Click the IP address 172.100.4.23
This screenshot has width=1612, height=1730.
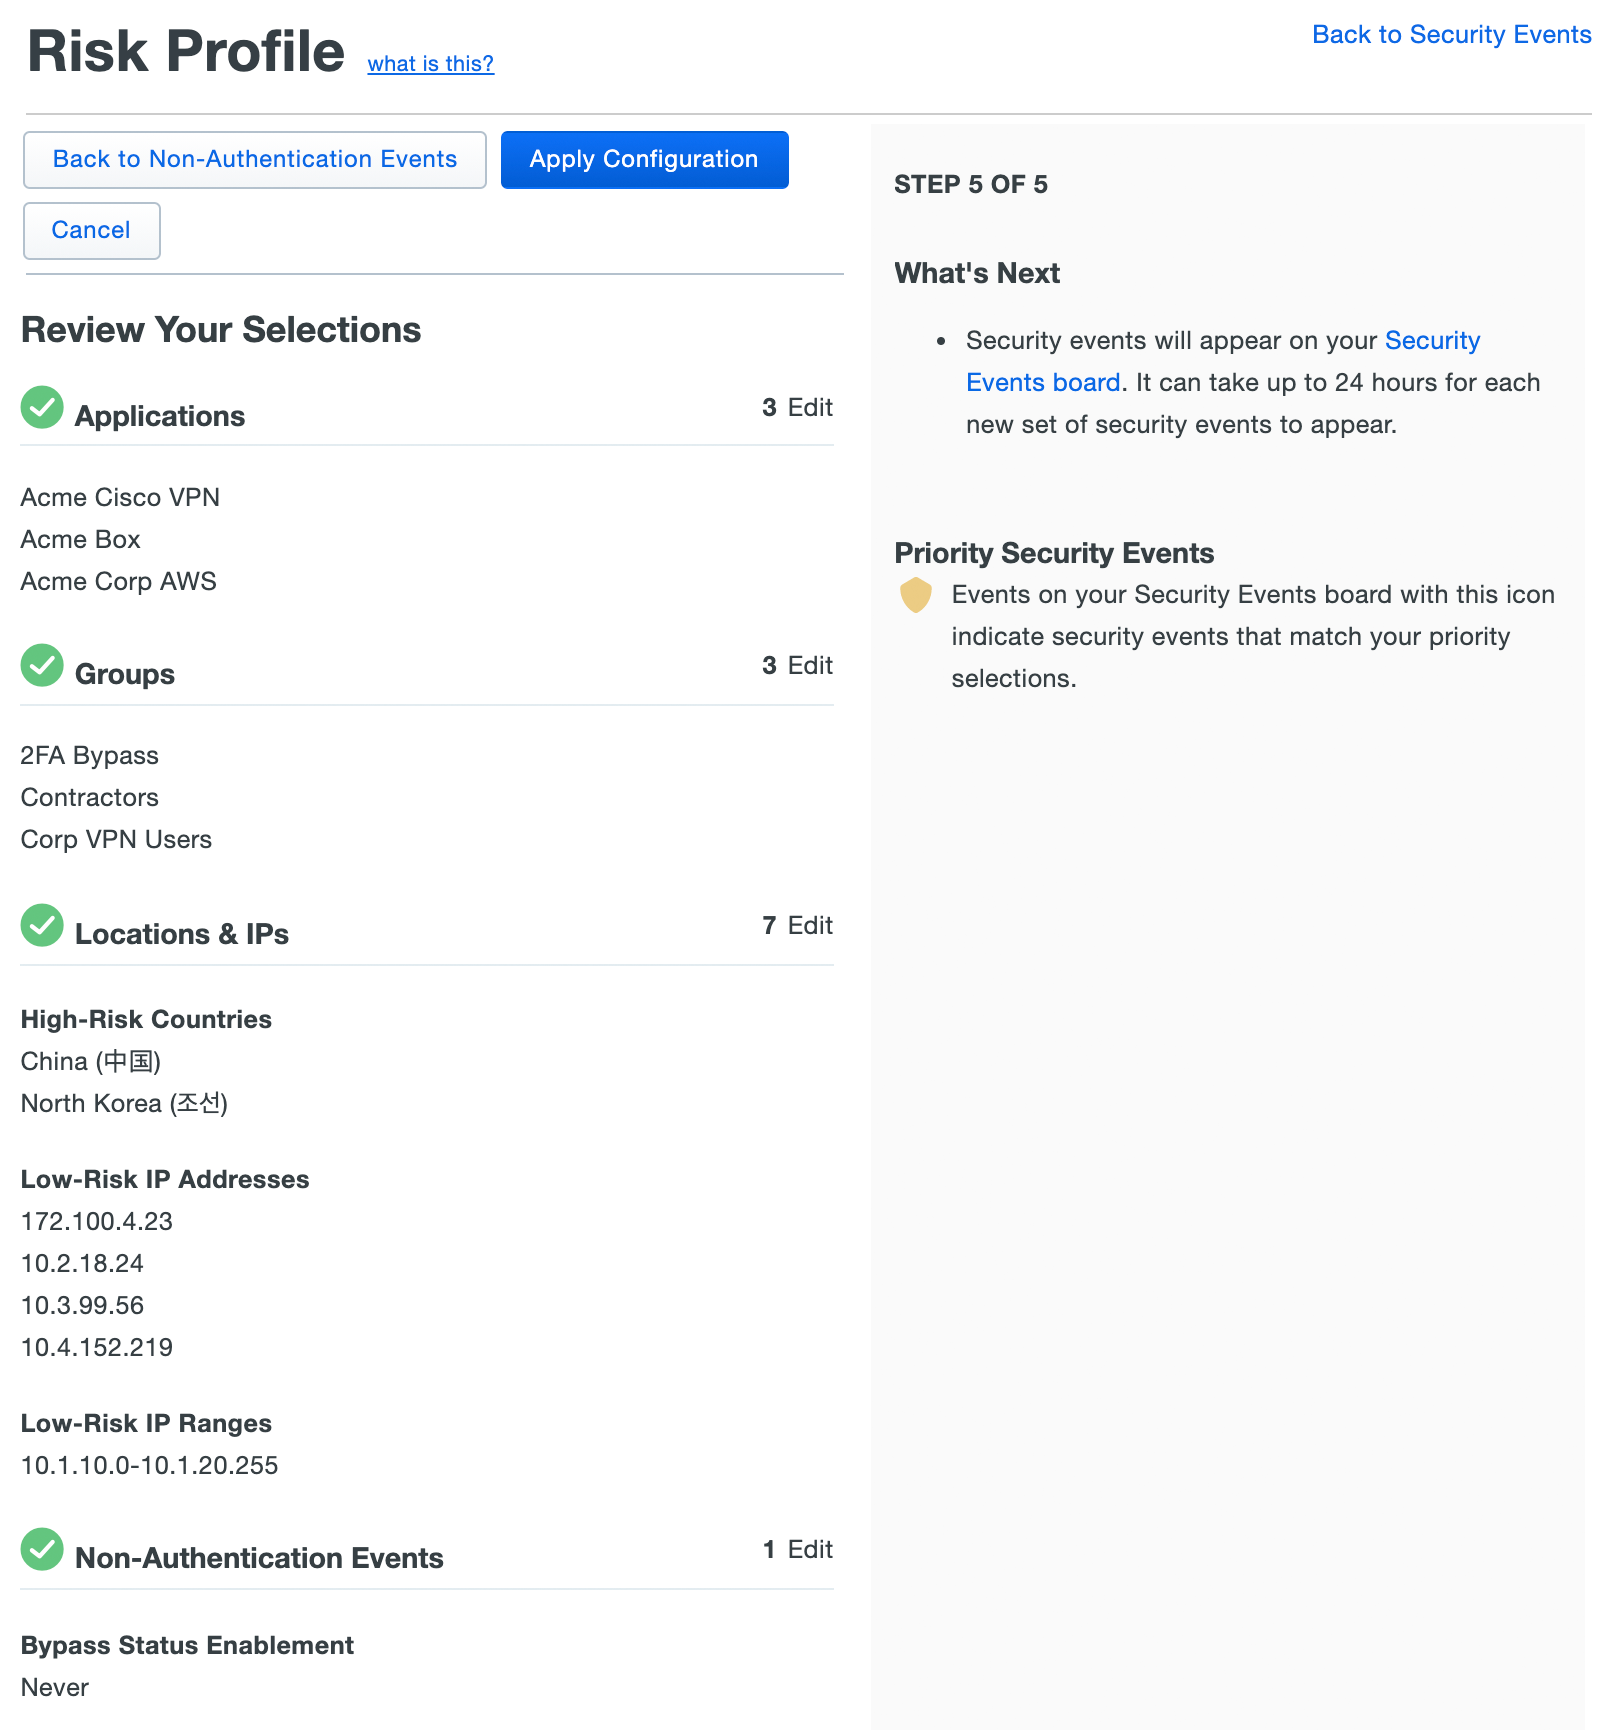[x=97, y=1222]
